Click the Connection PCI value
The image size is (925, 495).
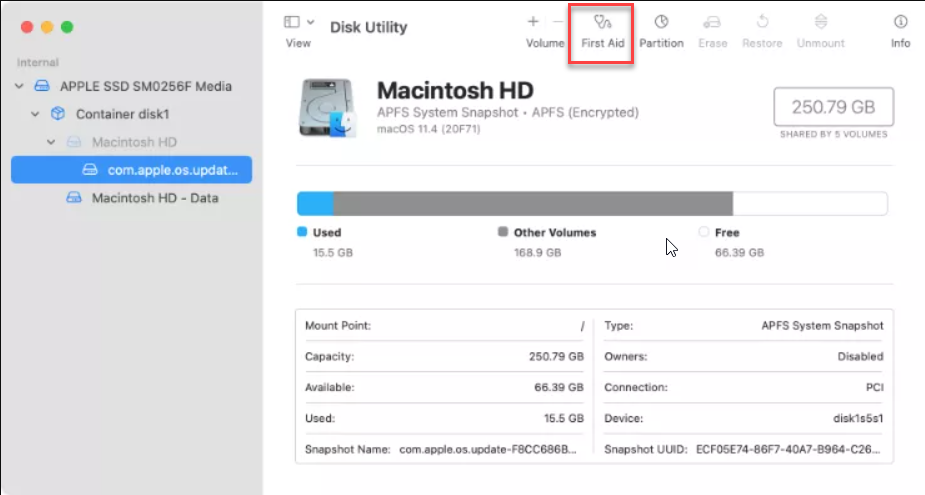(874, 388)
